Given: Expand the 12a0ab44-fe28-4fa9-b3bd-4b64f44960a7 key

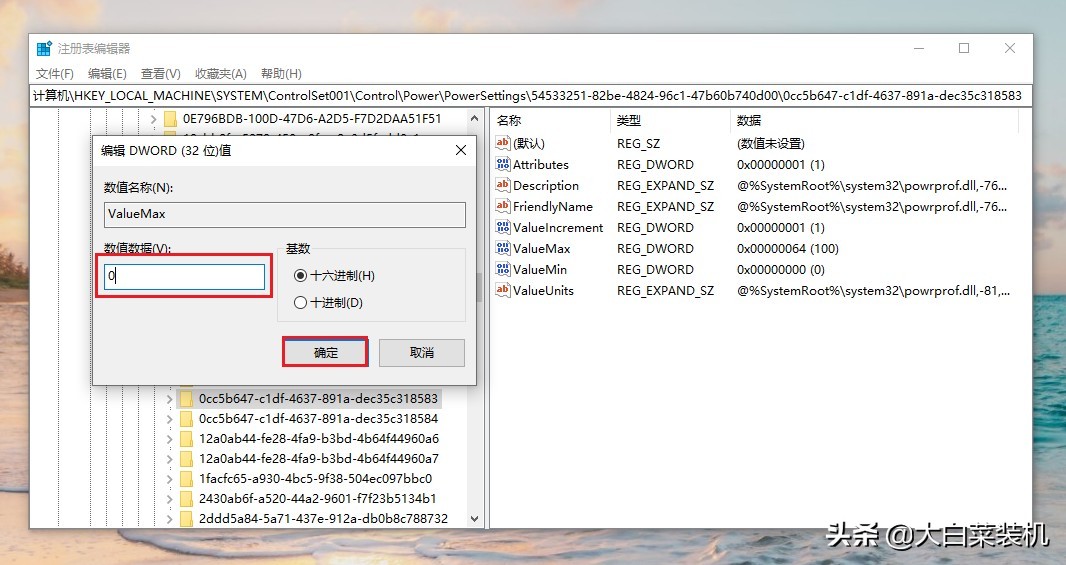Looking at the screenshot, I should tap(169, 459).
